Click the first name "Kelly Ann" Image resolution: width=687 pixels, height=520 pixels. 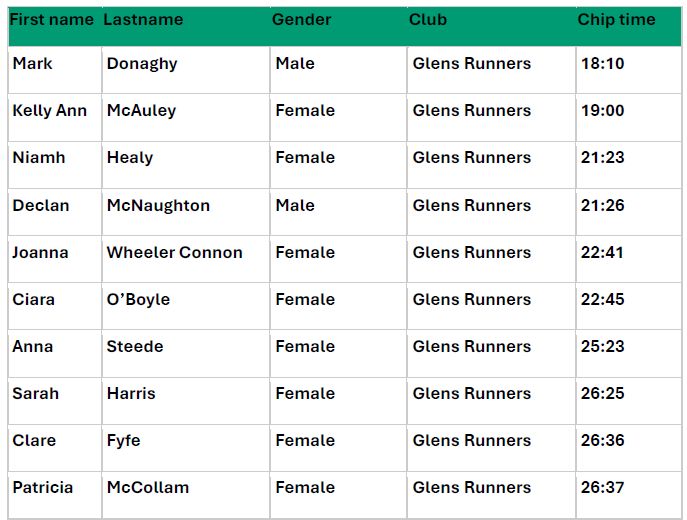pos(50,111)
